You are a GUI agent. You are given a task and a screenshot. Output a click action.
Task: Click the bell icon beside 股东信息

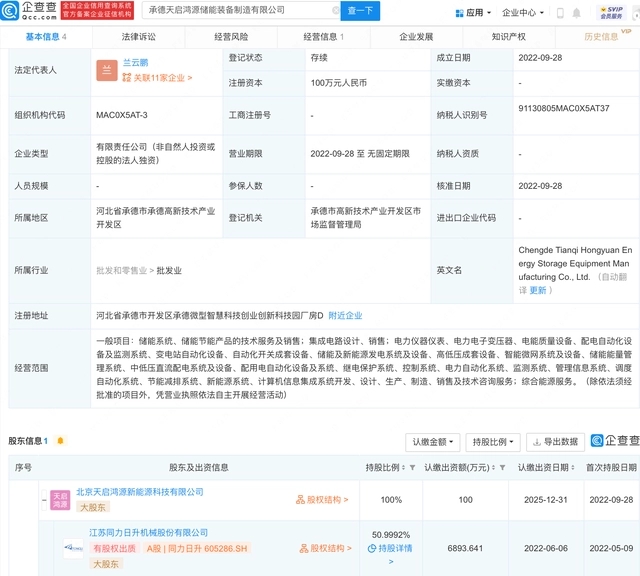click(60, 441)
